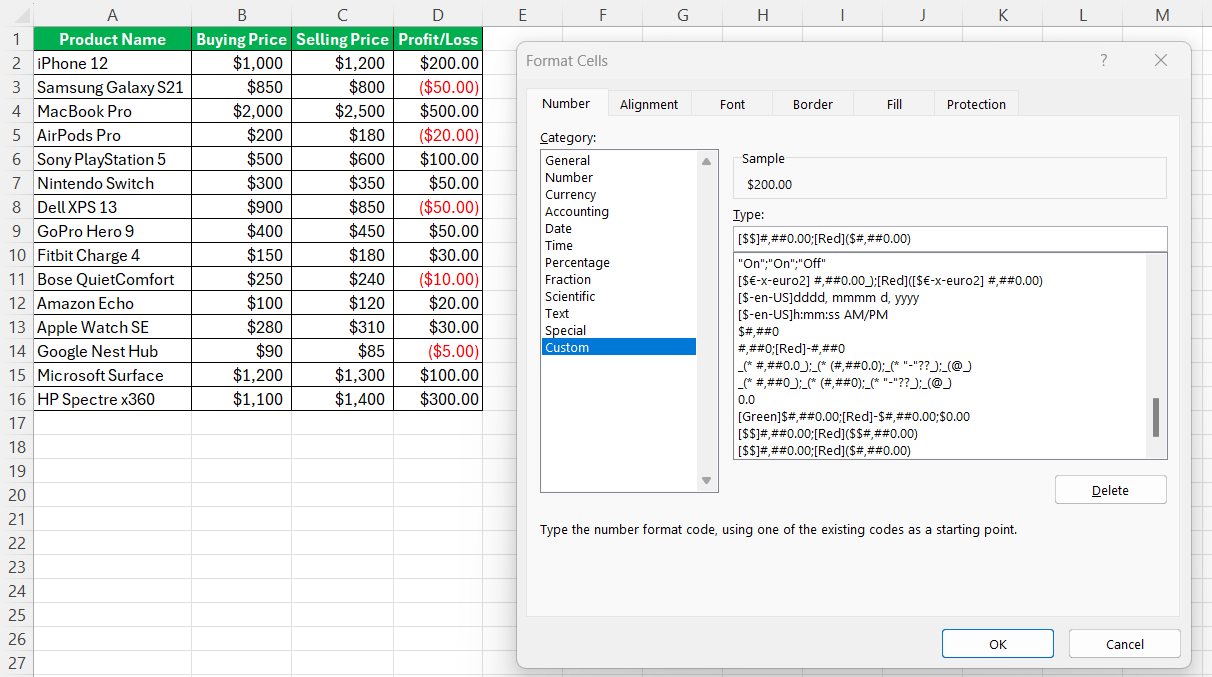Click the Profit/Loss header cell
The height and width of the screenshot is (677, 1212).
(438, 39)
